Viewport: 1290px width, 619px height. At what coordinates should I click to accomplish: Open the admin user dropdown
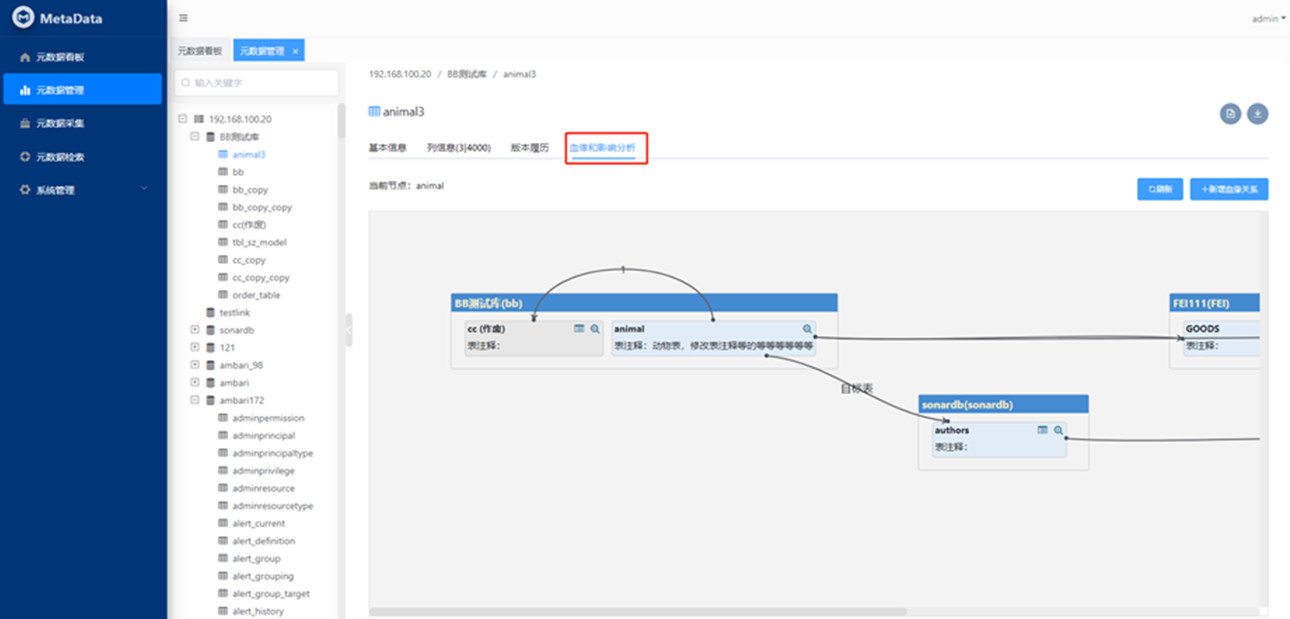[x=1268, y=19]
